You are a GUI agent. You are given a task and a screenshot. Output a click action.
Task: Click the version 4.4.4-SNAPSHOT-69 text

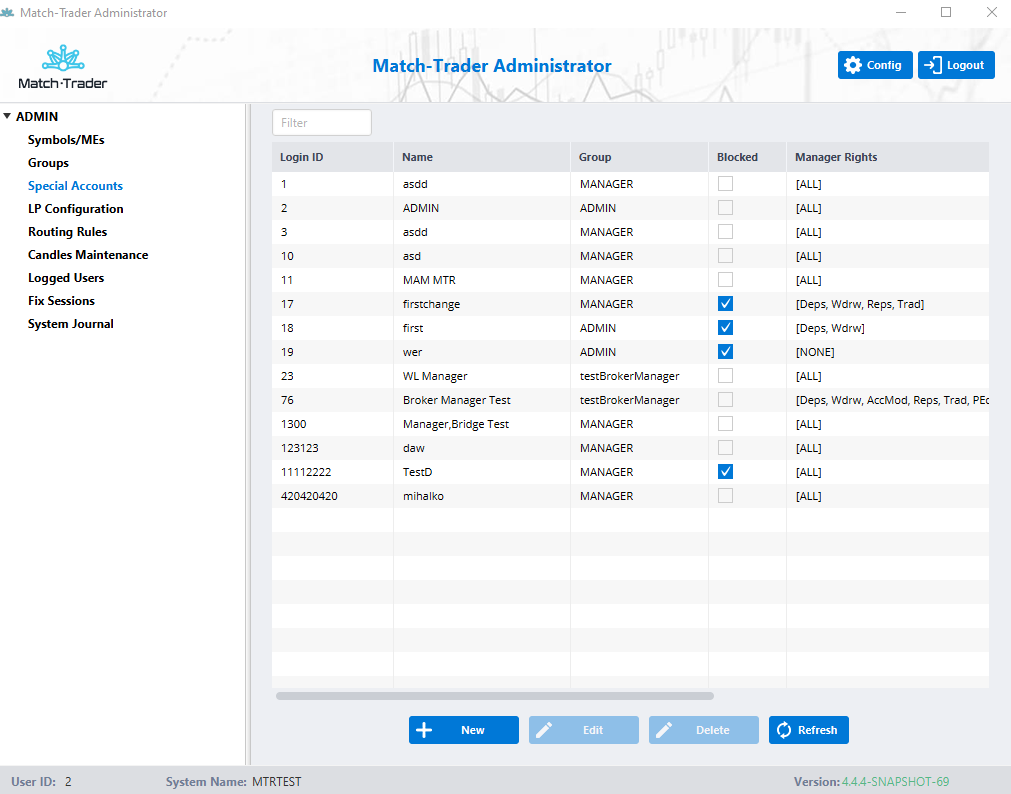895,782
